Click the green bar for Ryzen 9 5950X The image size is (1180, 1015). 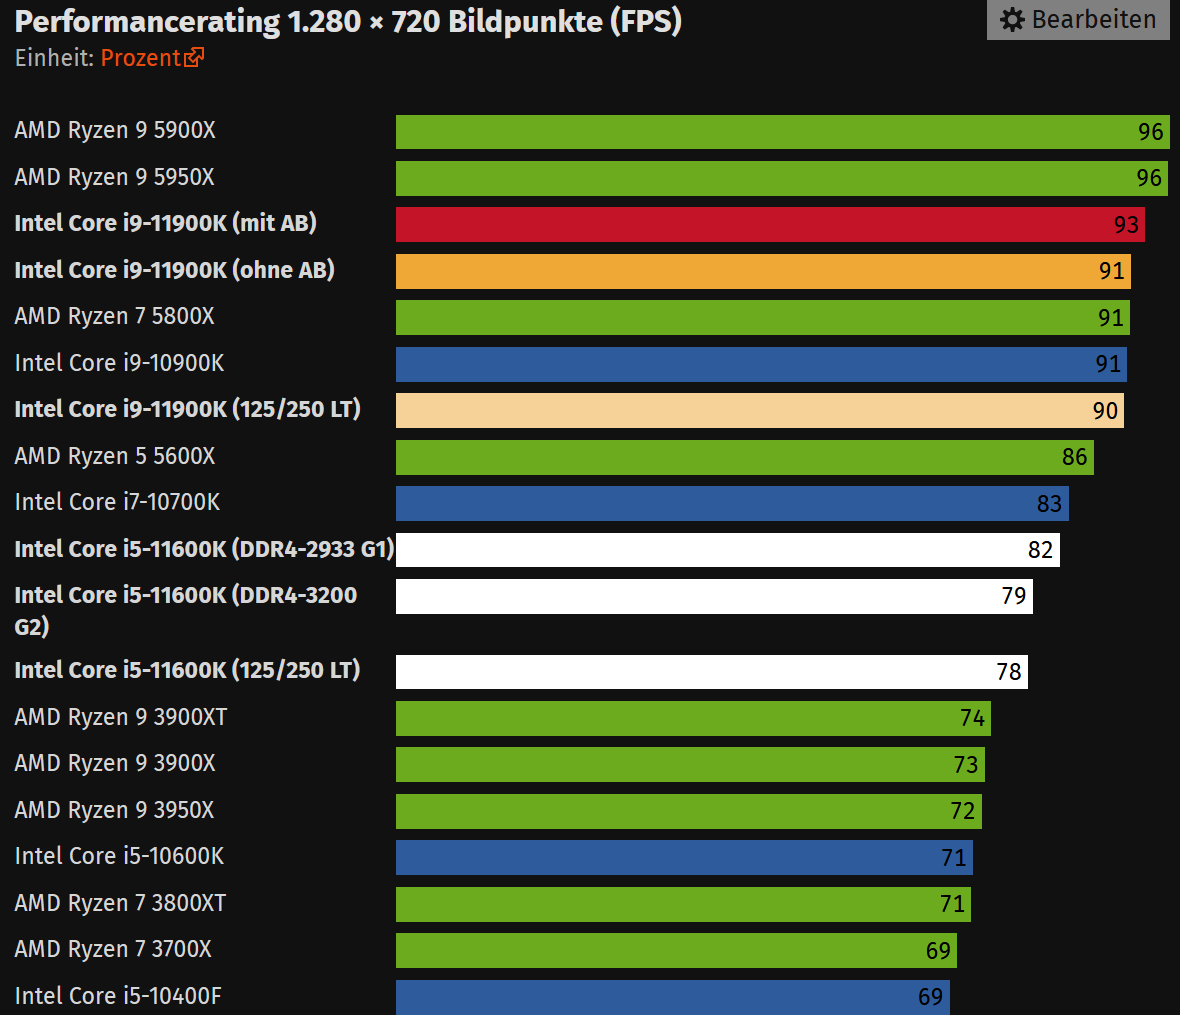(x=782, y=178)
